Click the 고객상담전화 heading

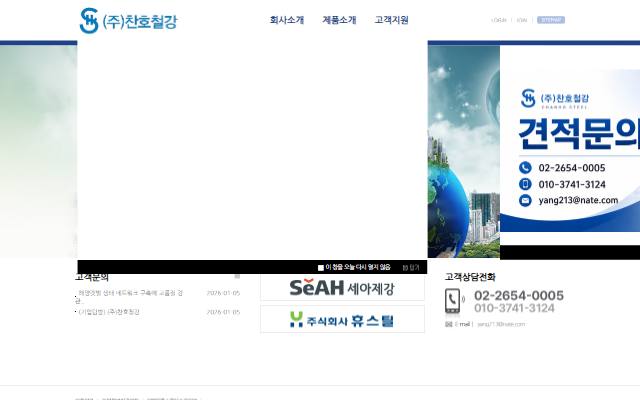tap(470, 277)
